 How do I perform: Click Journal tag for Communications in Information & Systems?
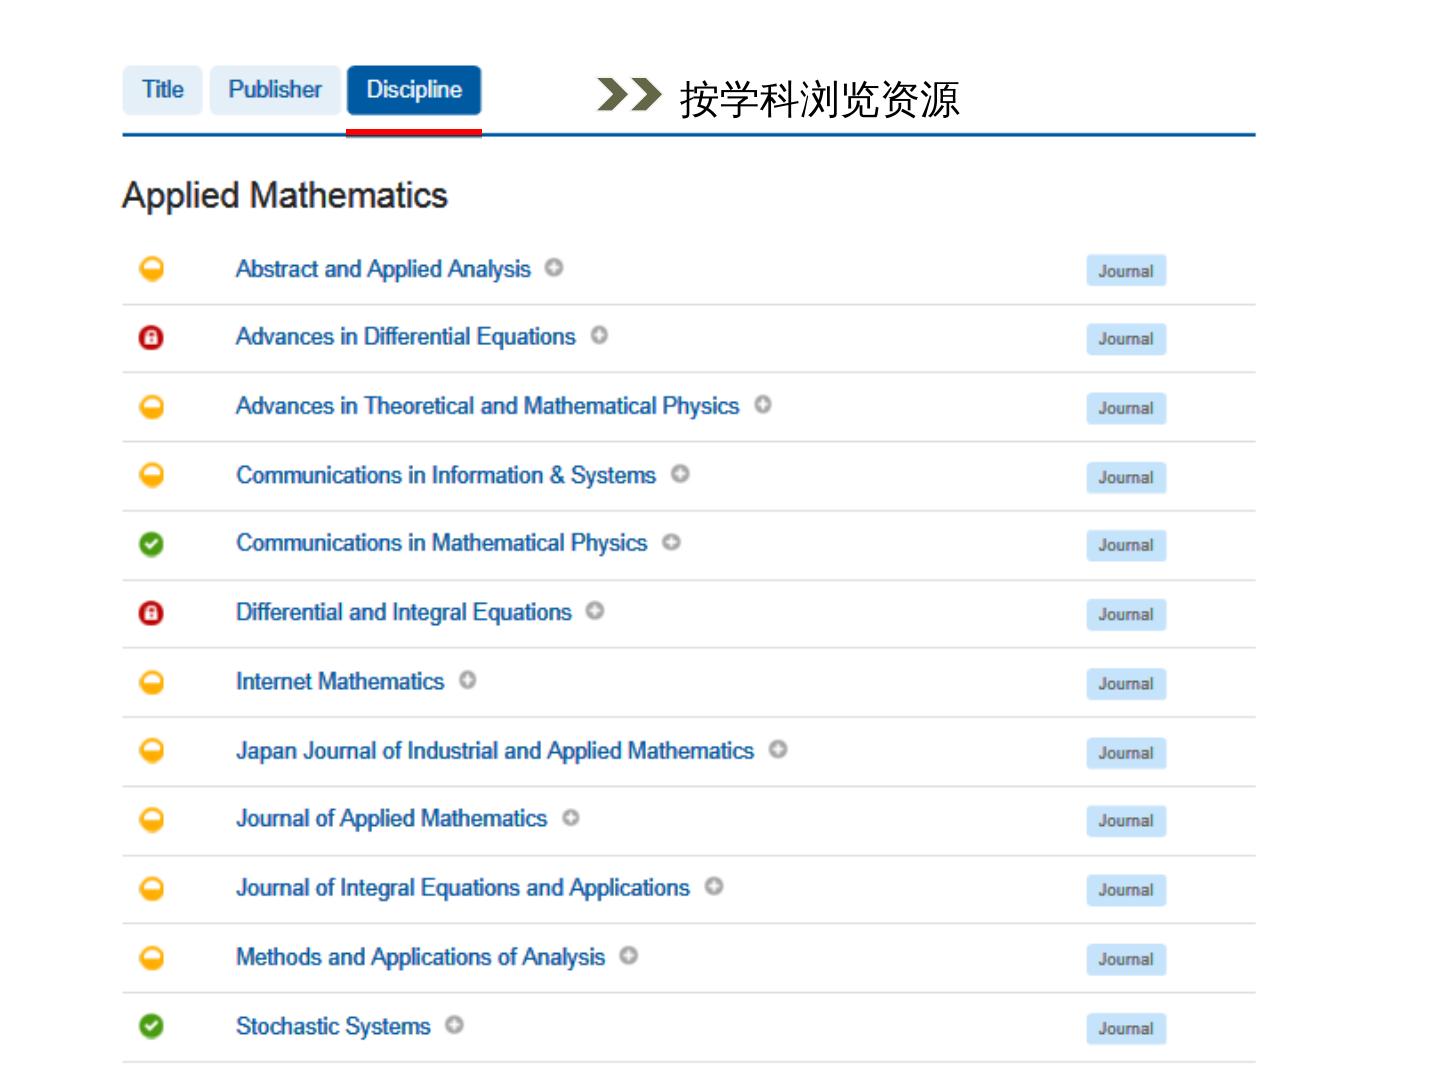[x=1126, y=478]
